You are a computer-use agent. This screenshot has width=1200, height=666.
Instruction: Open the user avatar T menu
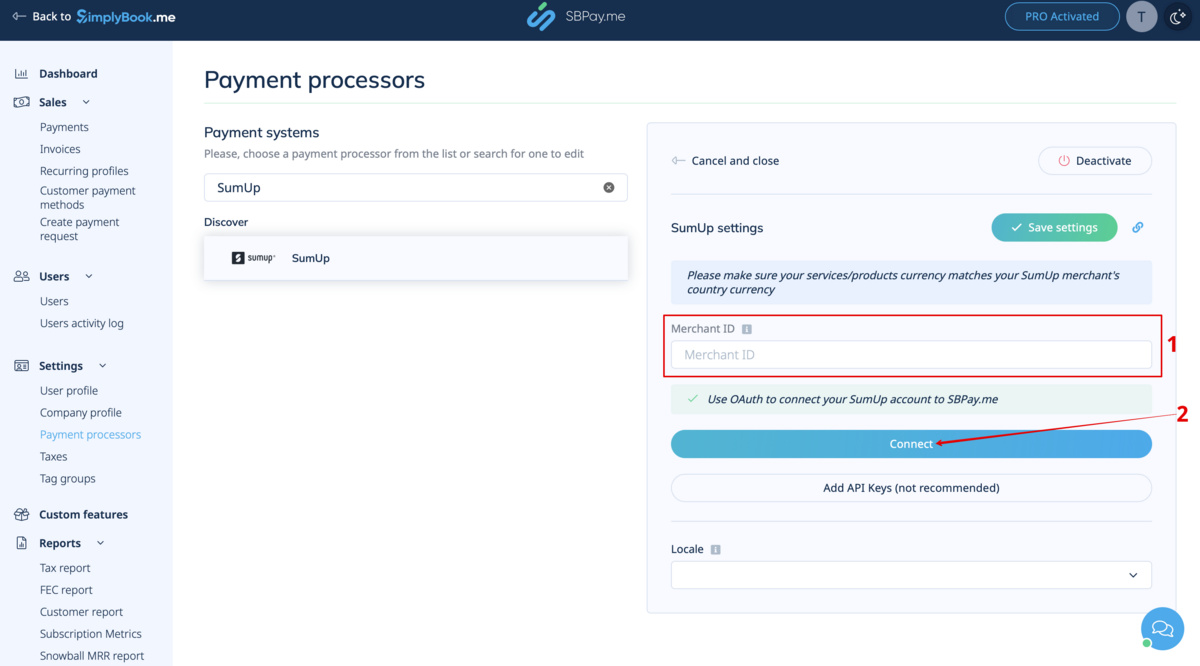pyautogui.click(x=1141, y=17)
